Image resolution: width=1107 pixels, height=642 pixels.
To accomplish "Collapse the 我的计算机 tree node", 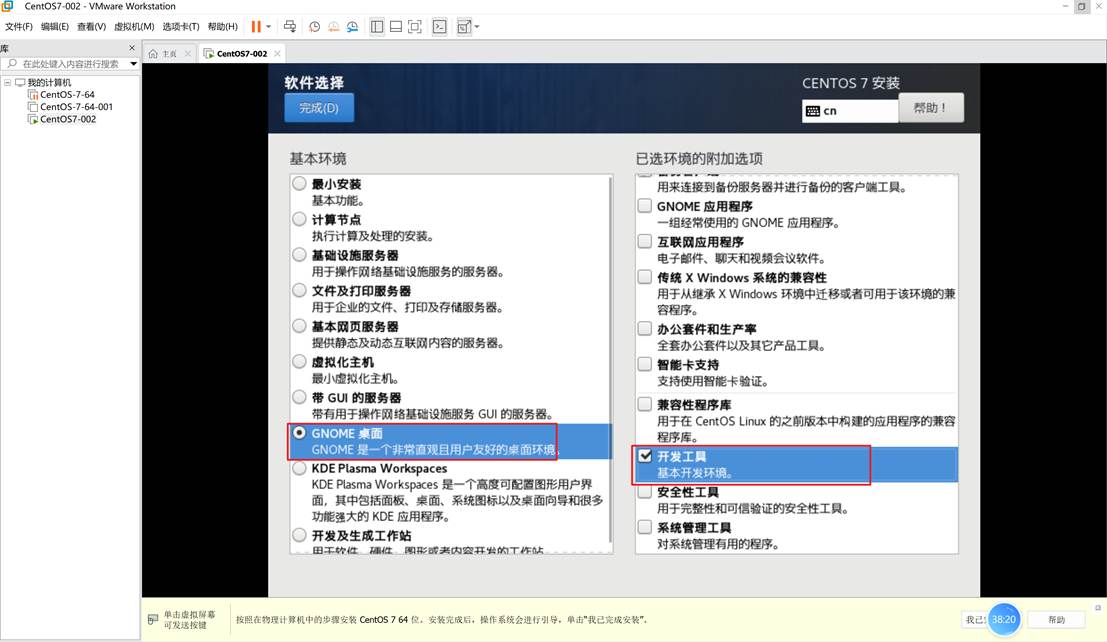I will (8, 83).
